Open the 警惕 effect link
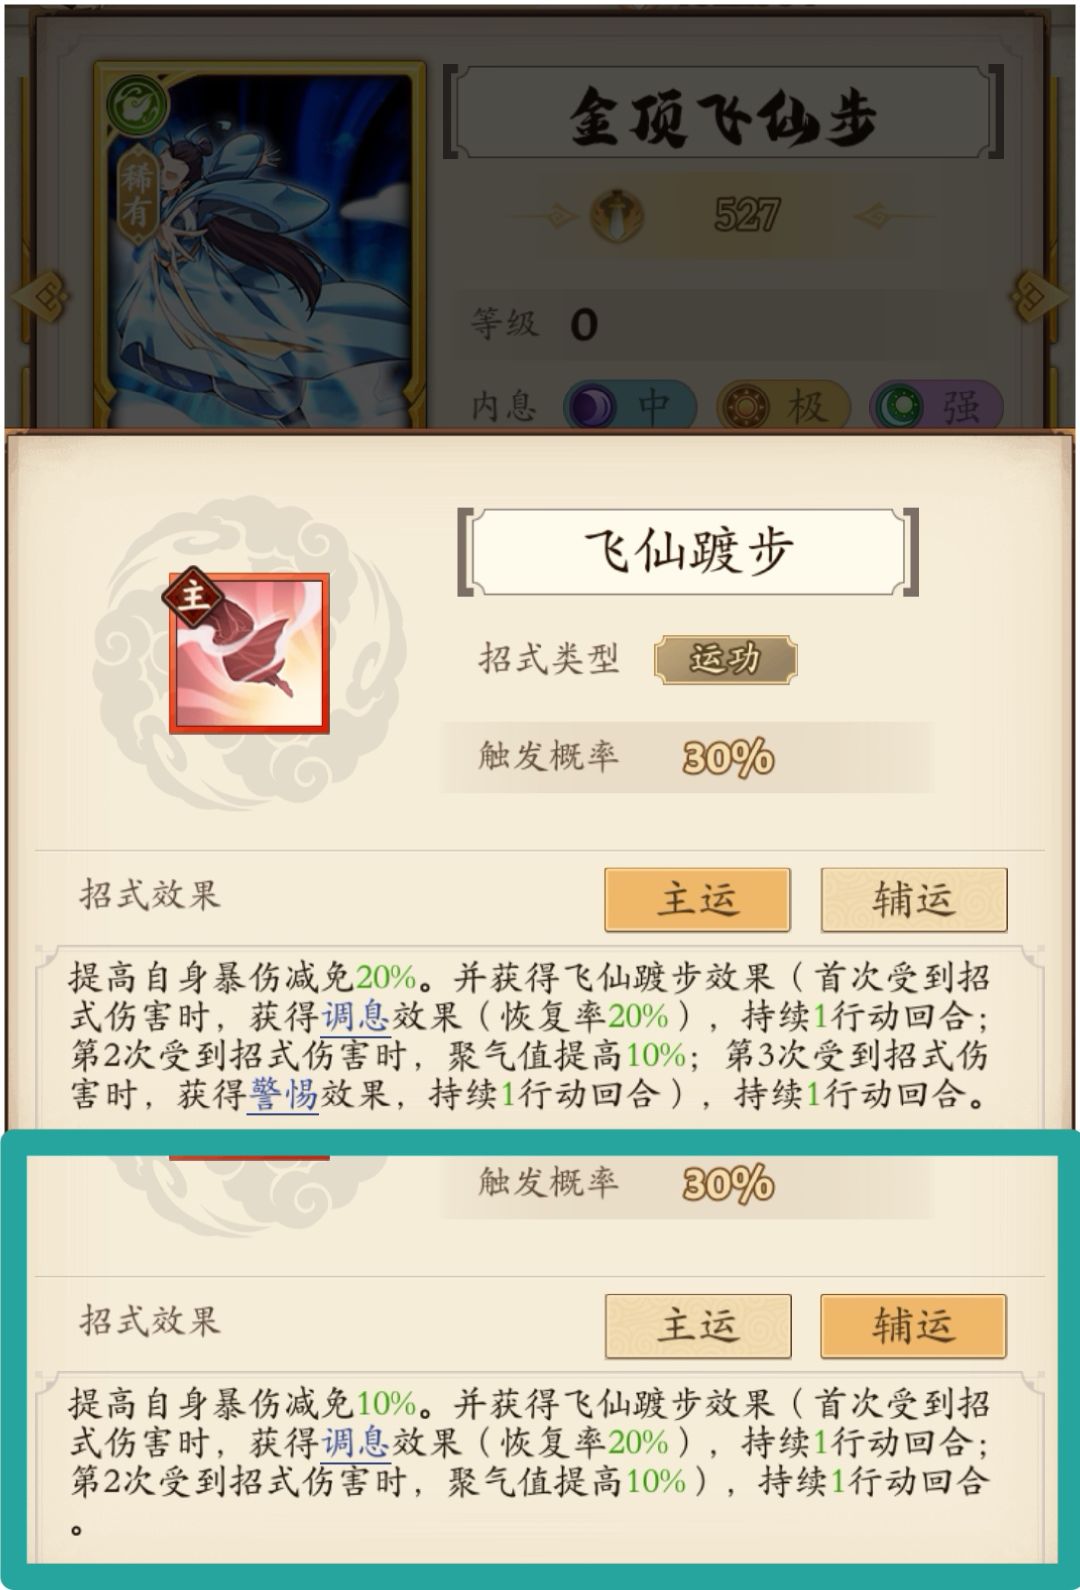 (x=283, y=1094)
